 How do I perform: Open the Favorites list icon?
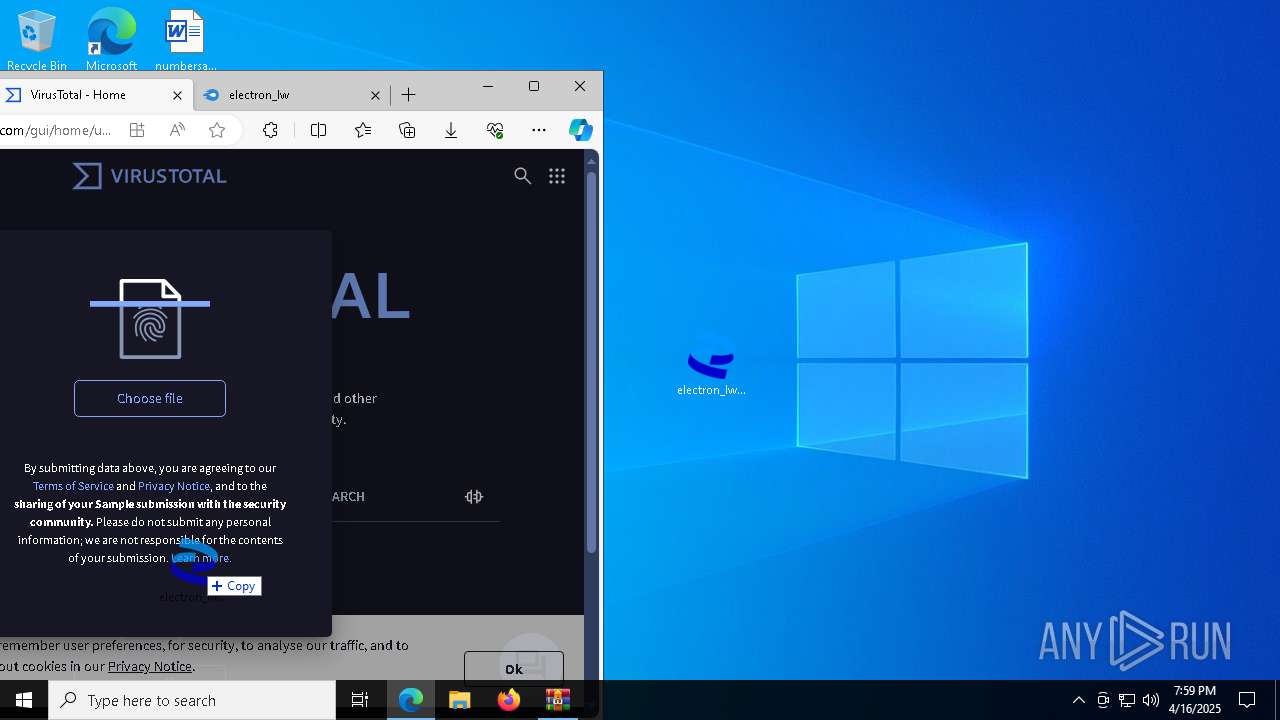[363, 130]
